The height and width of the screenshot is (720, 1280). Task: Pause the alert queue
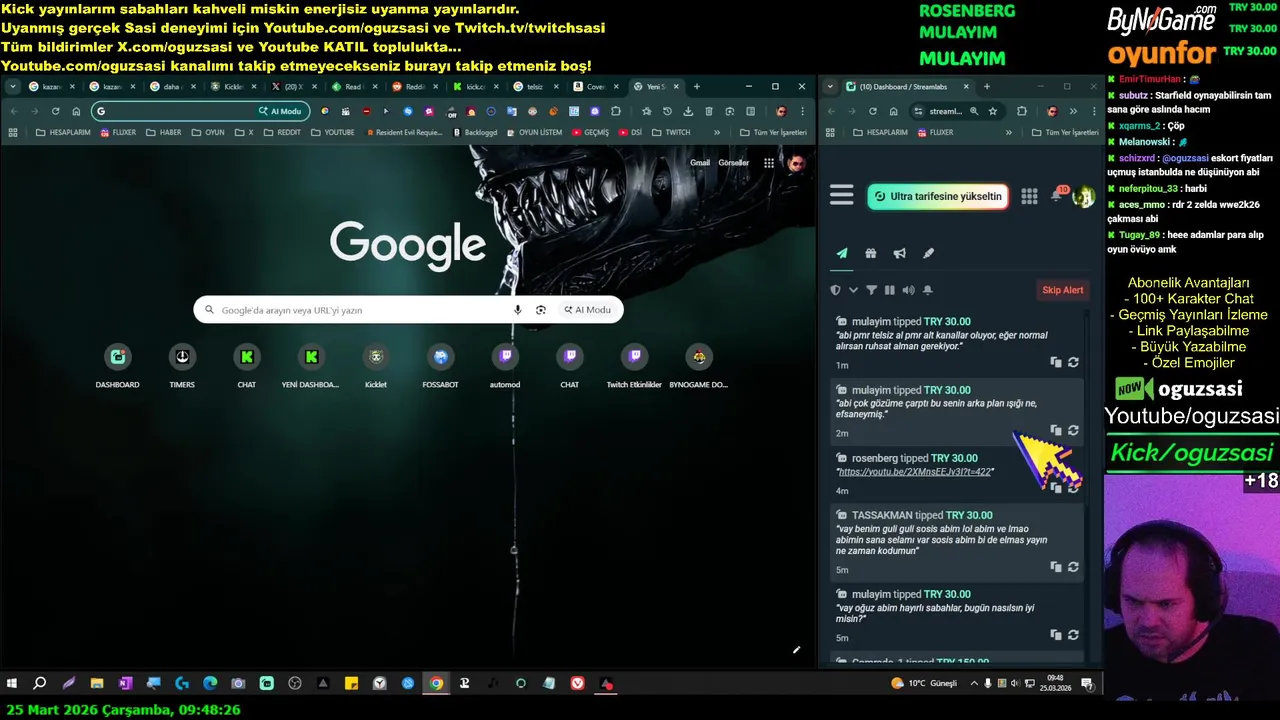point(889,290)
